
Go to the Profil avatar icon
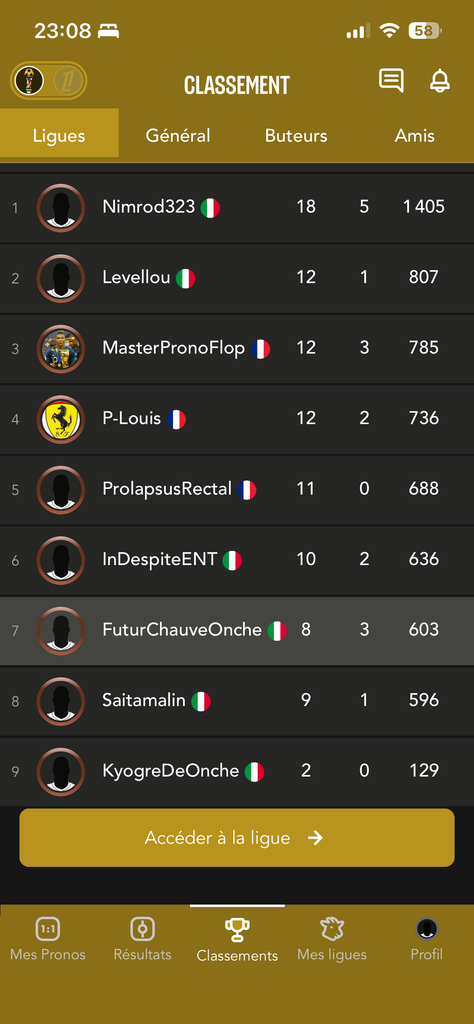(426, 928)
